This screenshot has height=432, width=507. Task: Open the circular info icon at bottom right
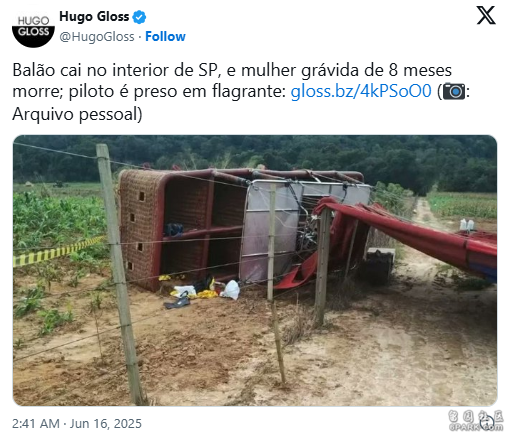pos(489,423)
